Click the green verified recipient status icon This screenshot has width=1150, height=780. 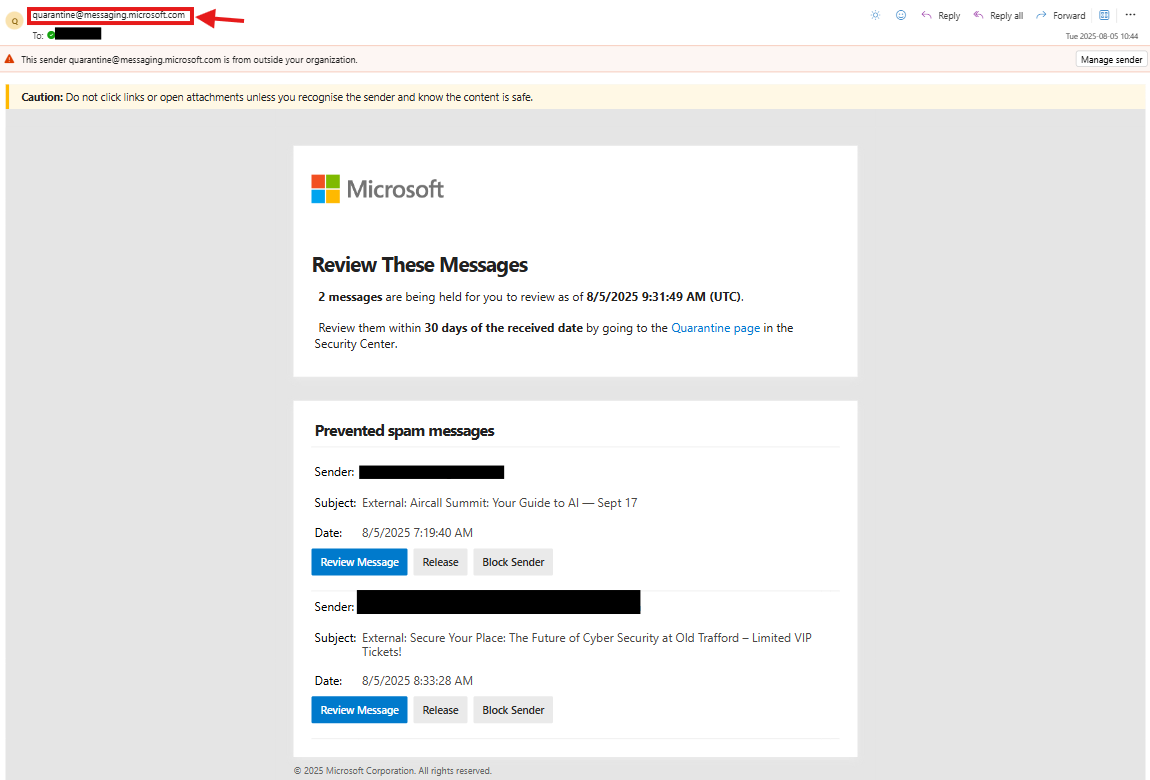tap(51, 34)
